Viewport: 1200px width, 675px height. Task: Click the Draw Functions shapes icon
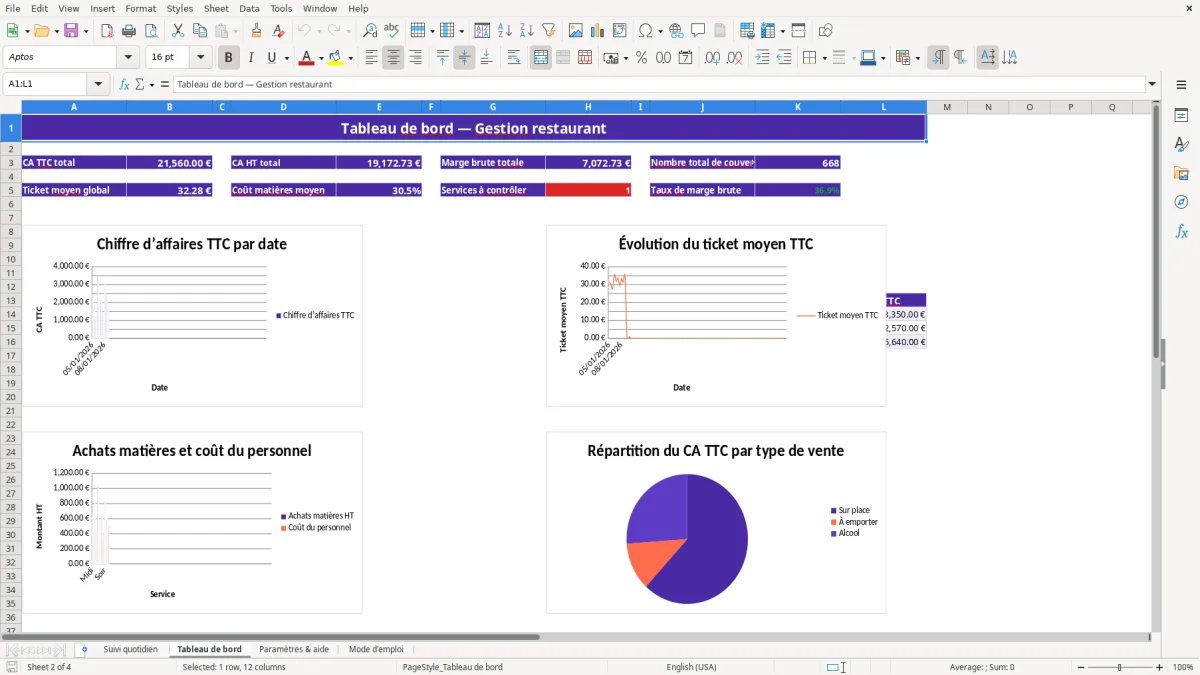(826, 31)
